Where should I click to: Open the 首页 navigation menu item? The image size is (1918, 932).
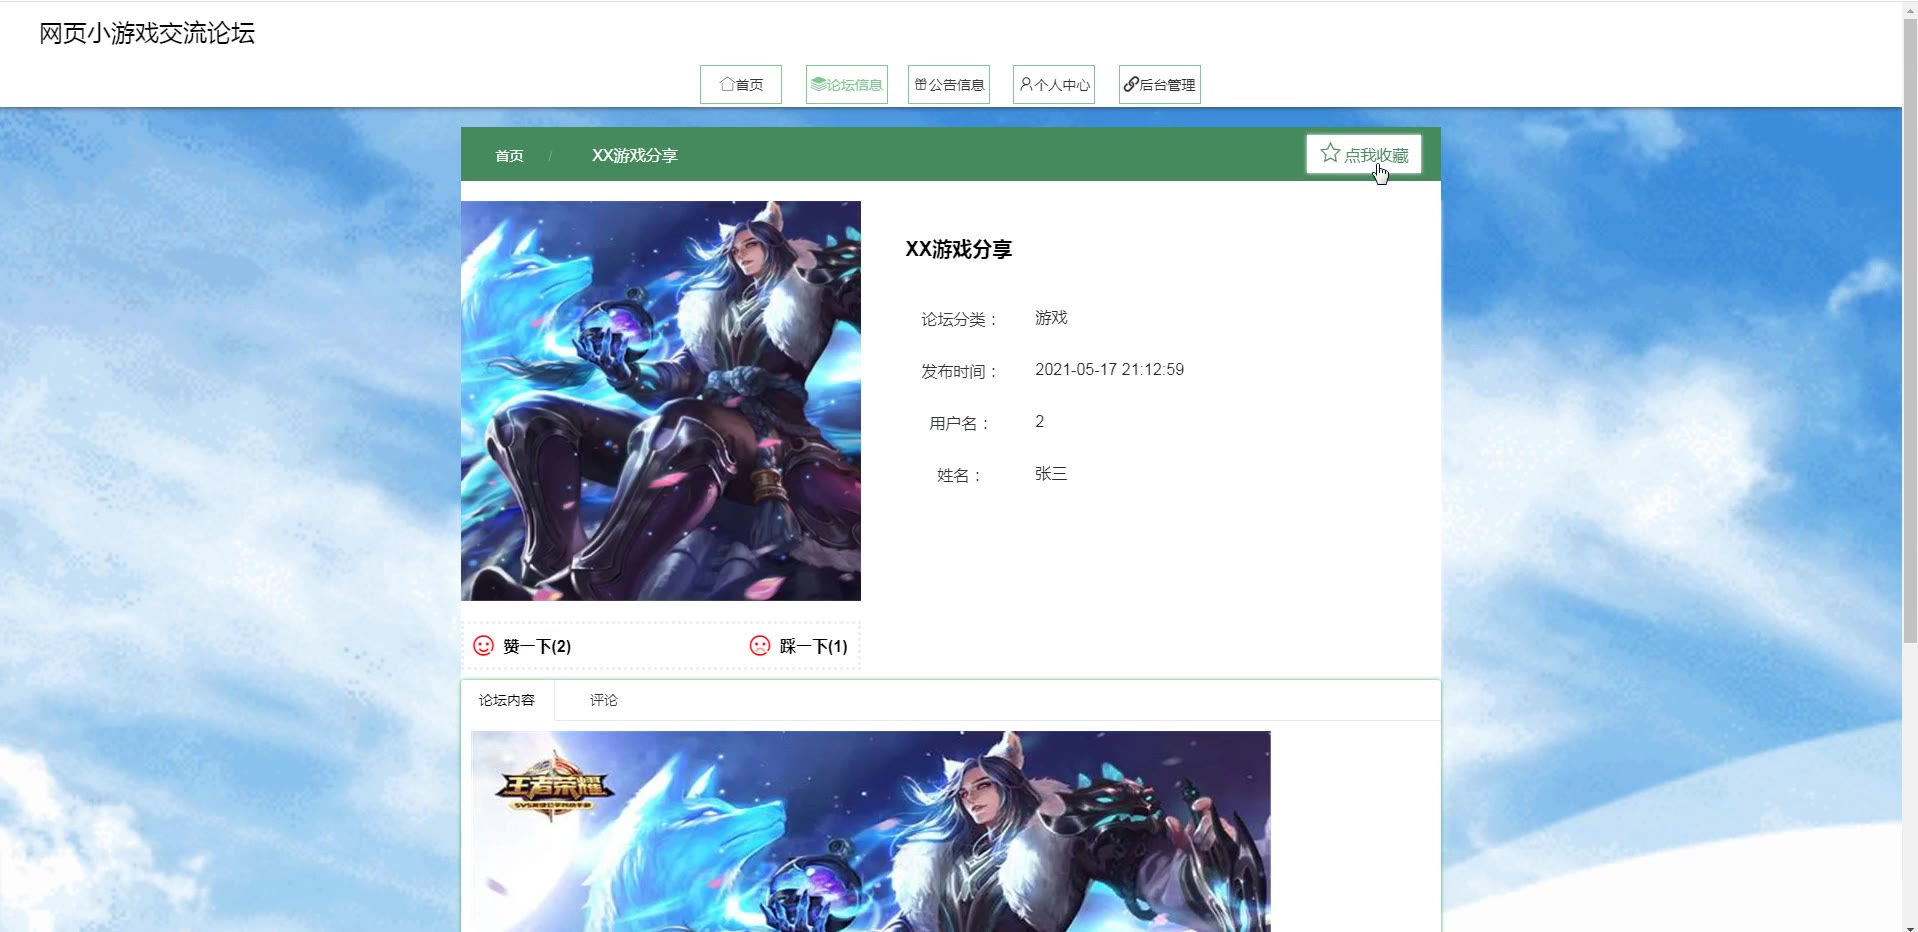pyautogui.click(x=741, y=85)
